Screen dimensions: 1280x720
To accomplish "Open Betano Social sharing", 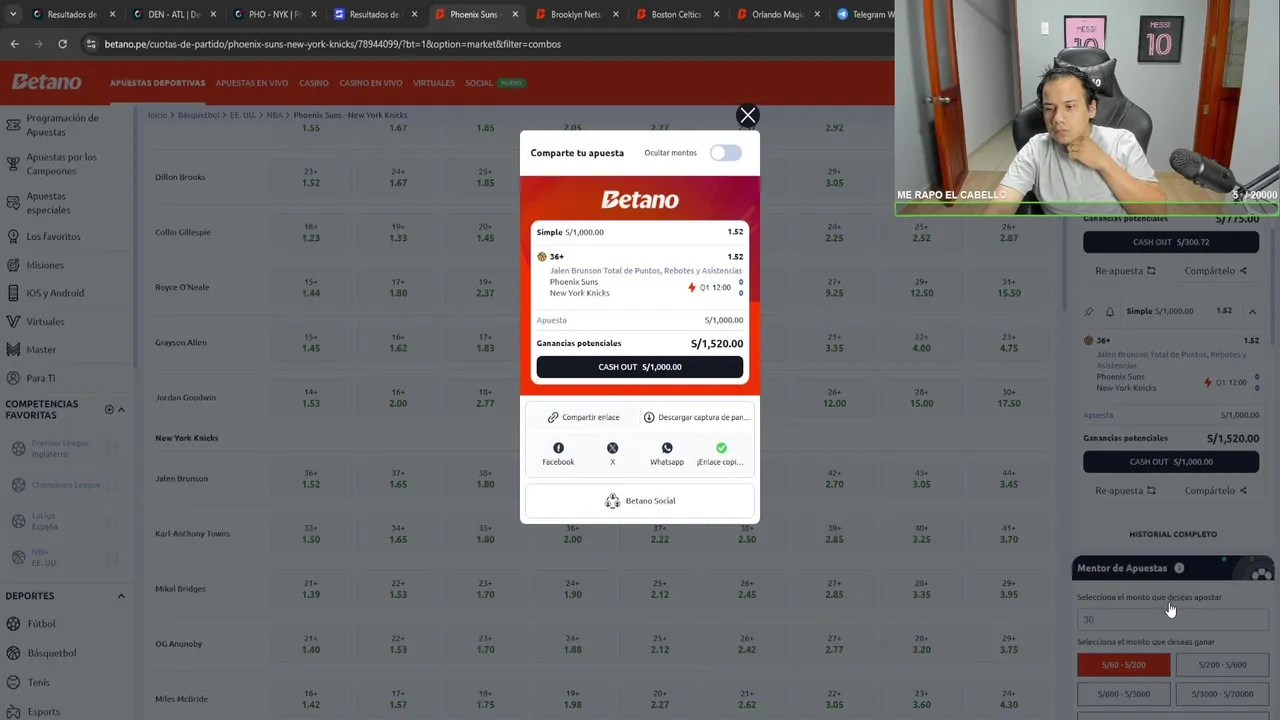I will (x=640, y=501).
